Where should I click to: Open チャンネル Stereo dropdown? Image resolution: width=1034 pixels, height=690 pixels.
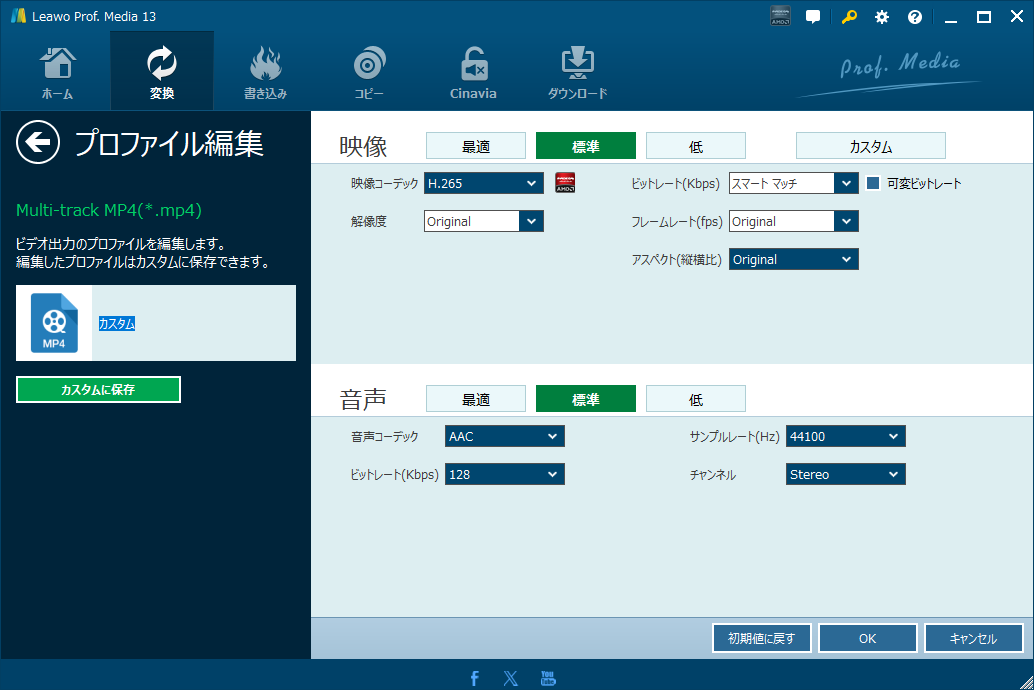[x=846, y=474]
